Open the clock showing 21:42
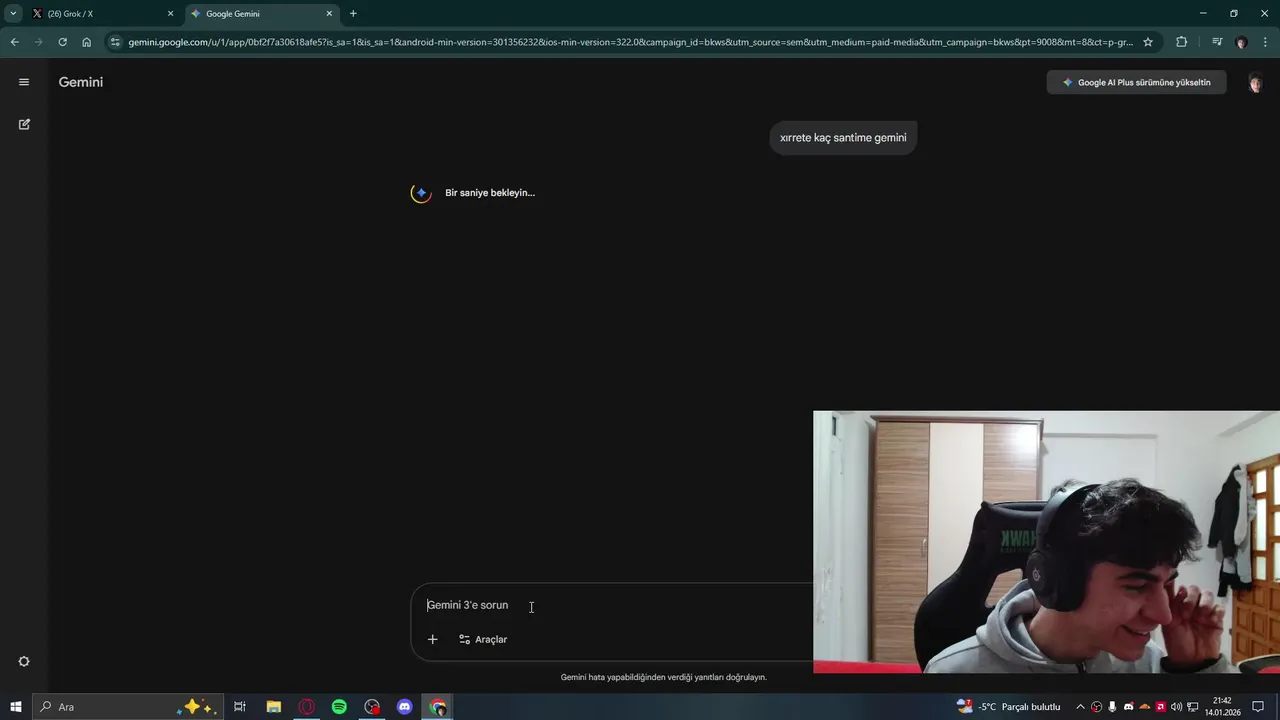 pos(1222,707)
